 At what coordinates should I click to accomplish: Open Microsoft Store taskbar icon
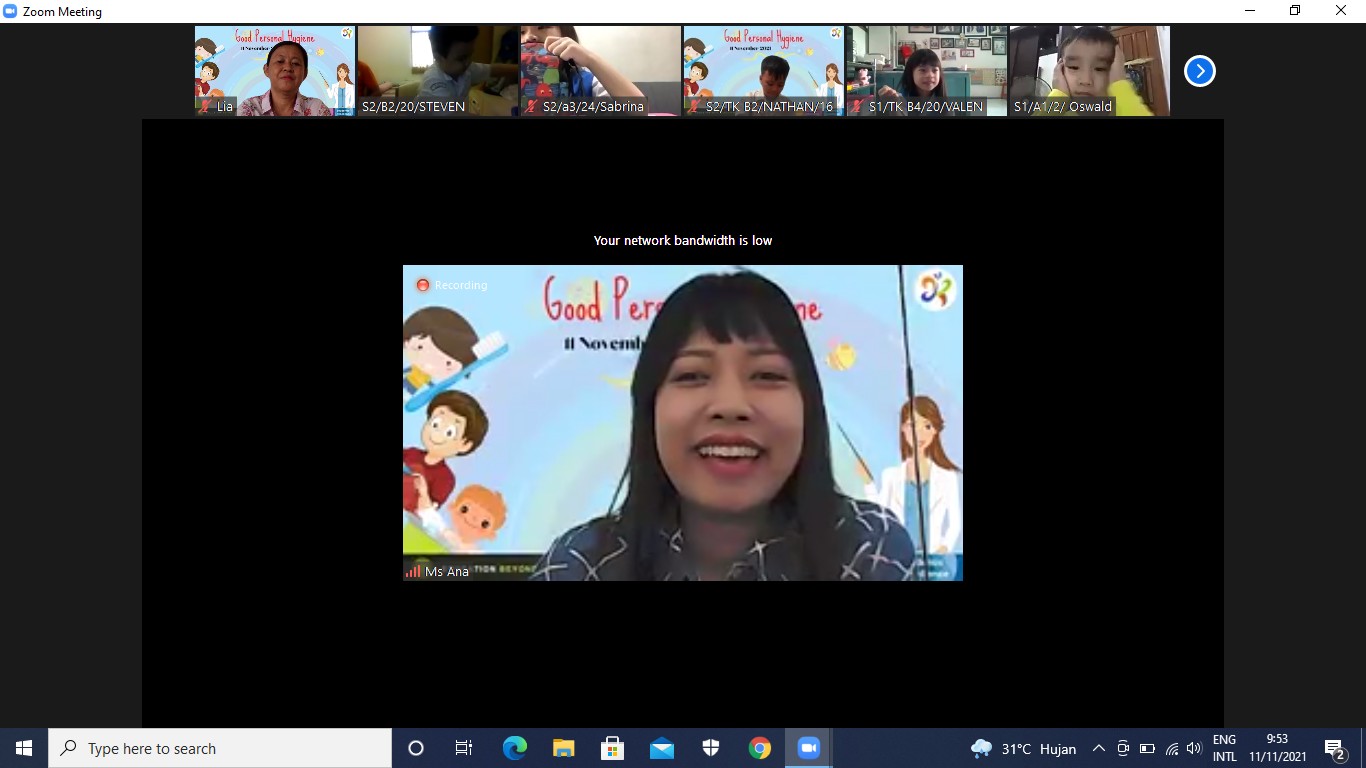[613, 748]
